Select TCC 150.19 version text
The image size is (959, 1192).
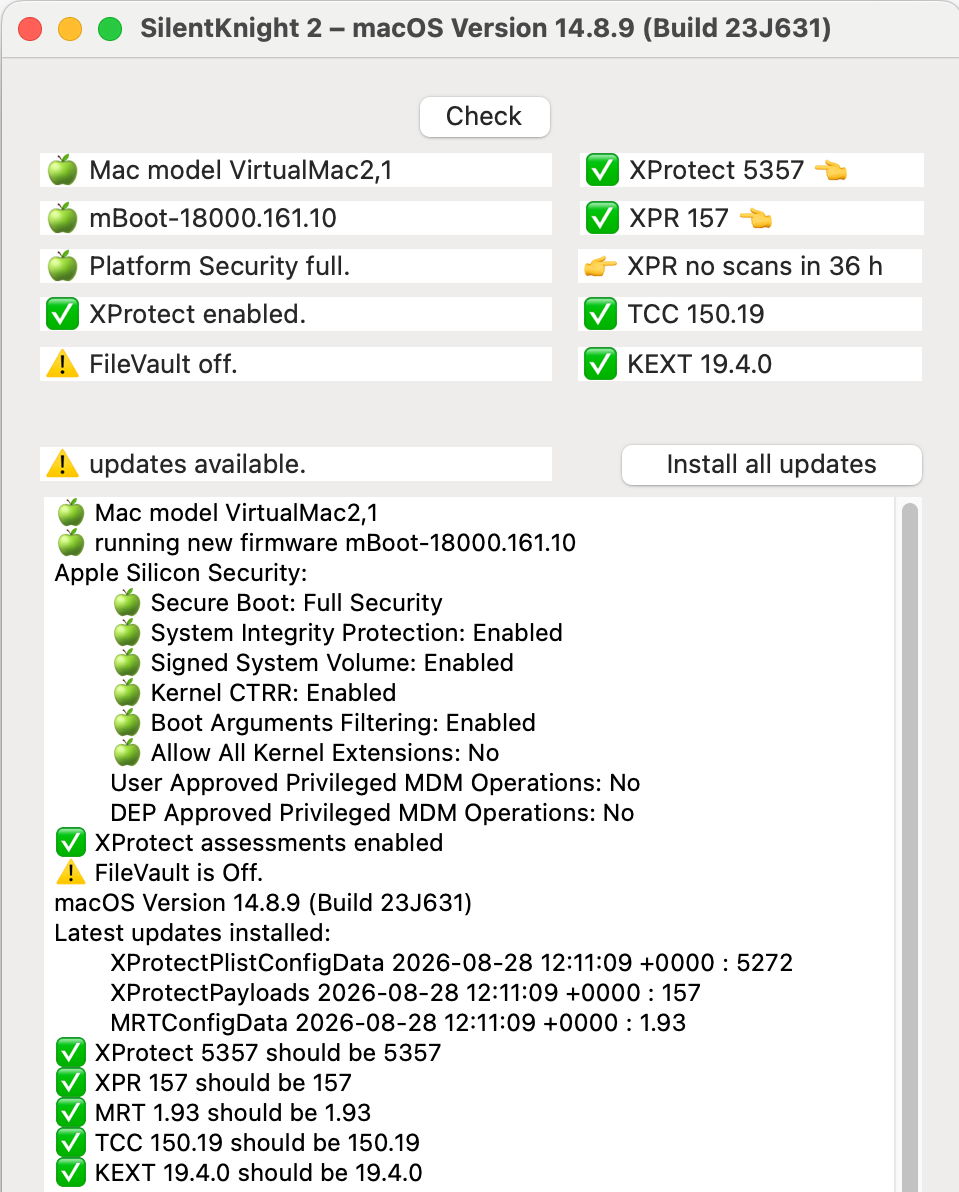click(x=695, y=314)
